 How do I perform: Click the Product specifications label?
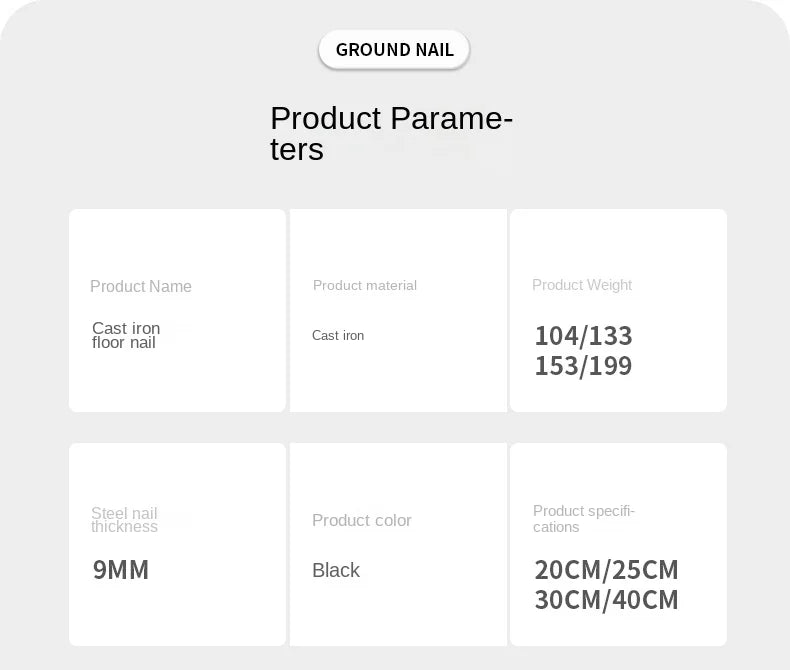pyautogui.click(x=583, y=518)
